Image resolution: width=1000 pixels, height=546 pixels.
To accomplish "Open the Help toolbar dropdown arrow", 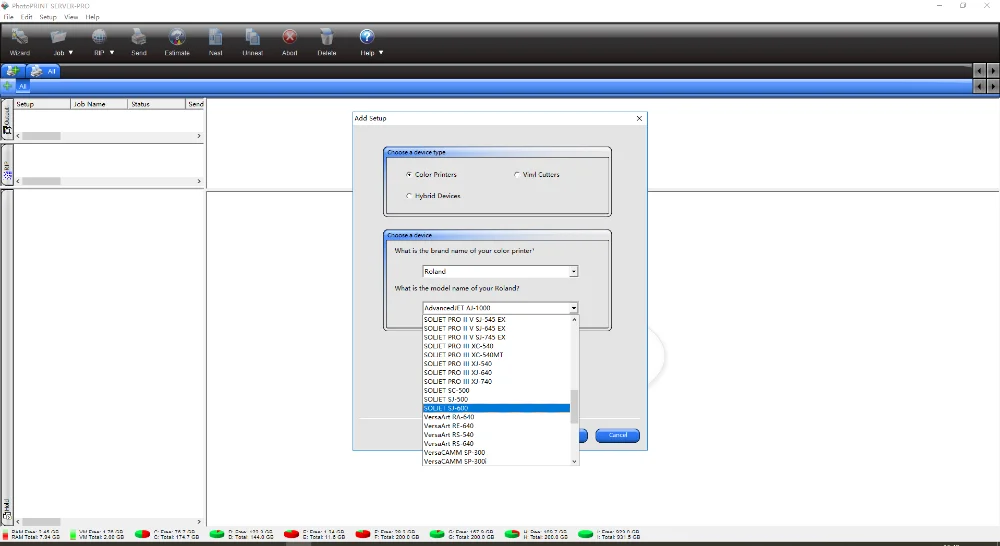I will click(381, 53).
